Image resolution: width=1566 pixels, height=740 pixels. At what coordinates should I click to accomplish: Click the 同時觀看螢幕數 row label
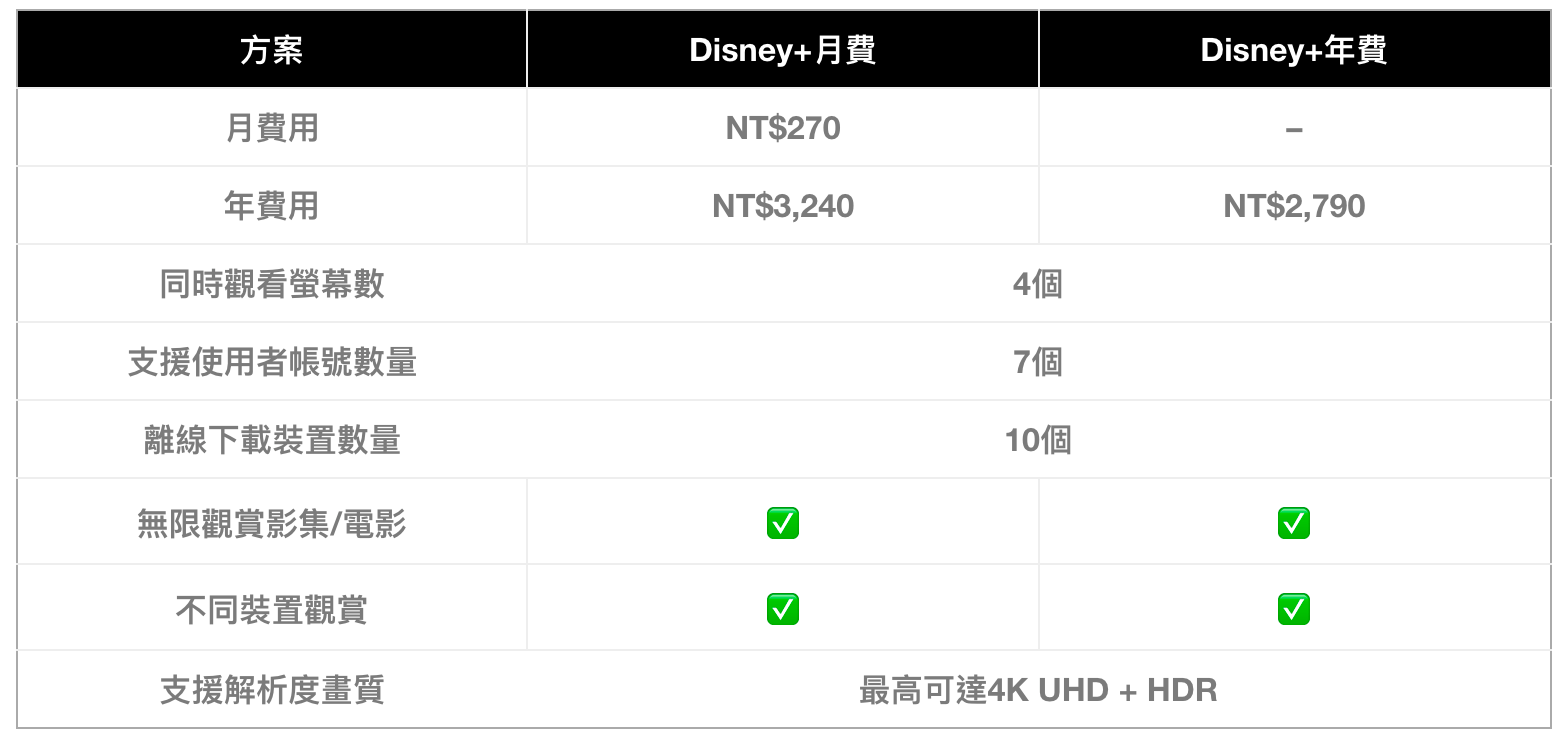point(272,284)
